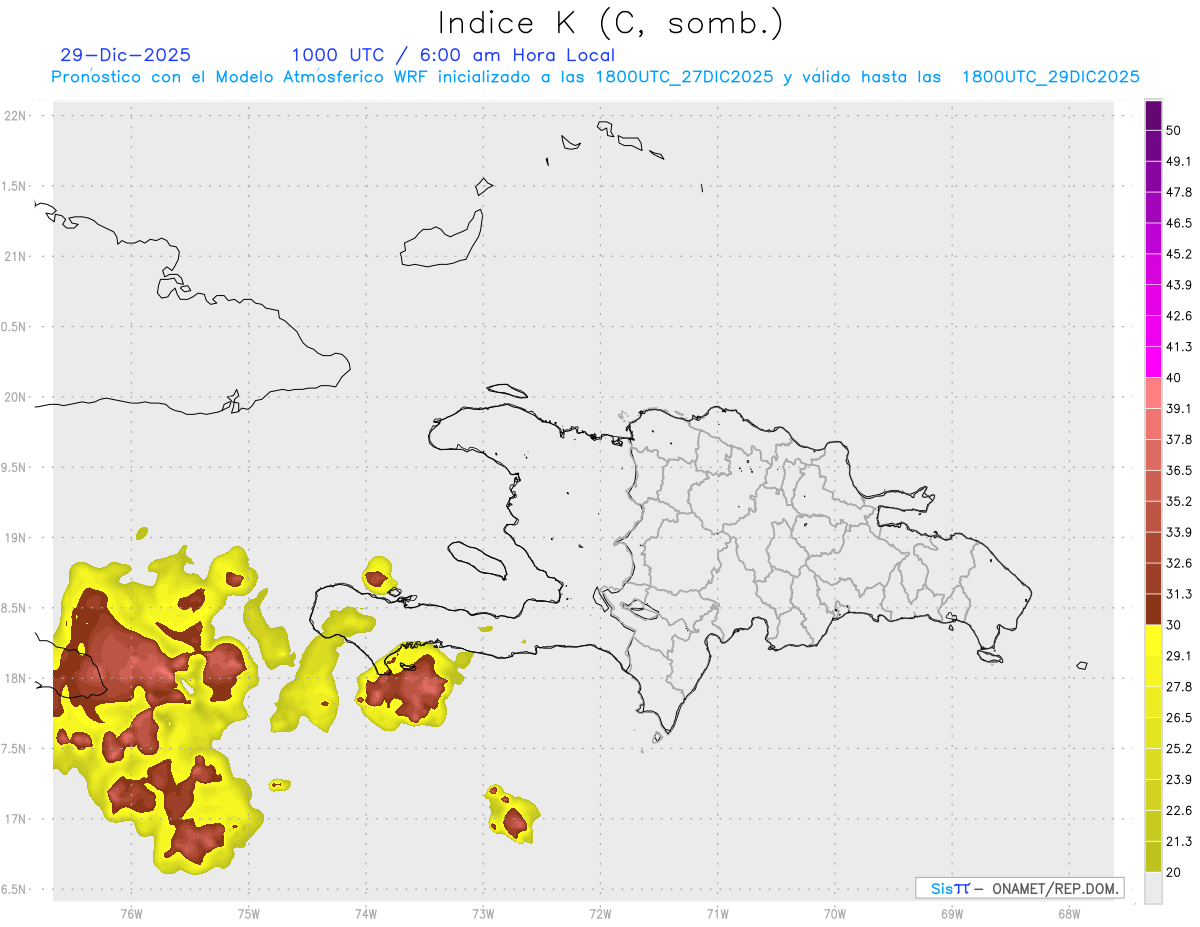
Task: Click the "76W" longitude label
Action: click(131, 914)
